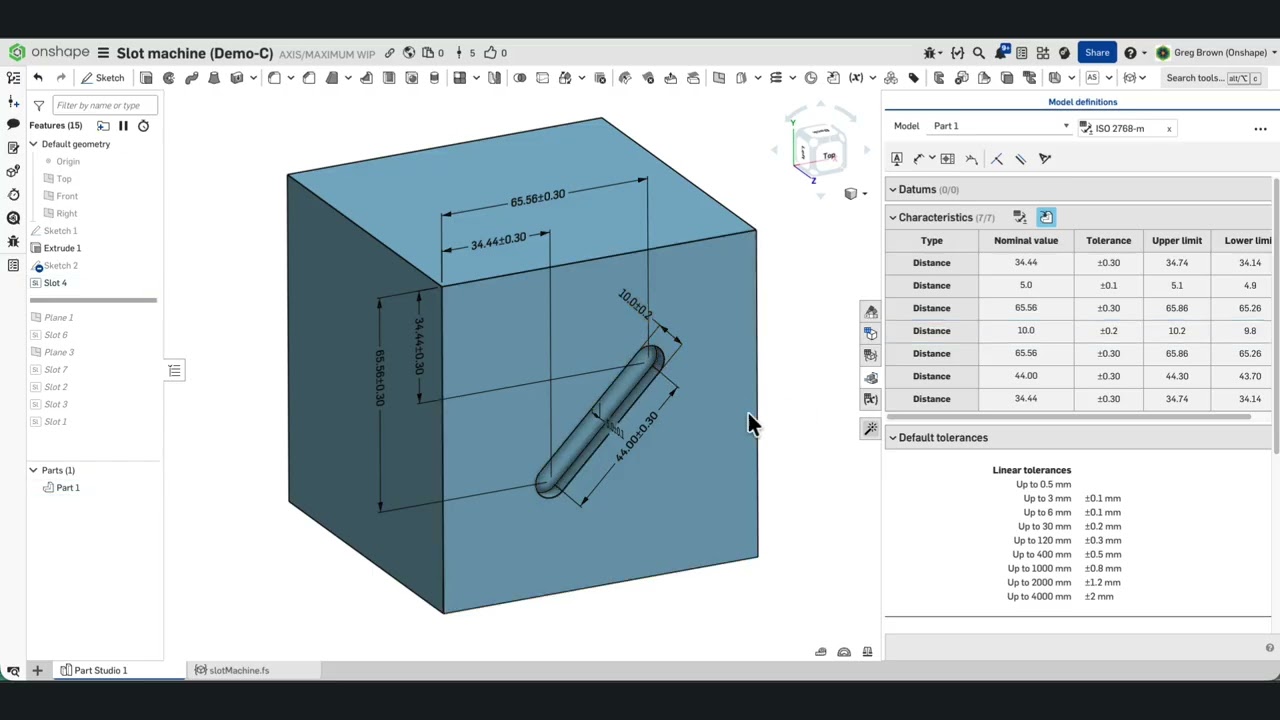Click the Characteristics tolerance settings icon
Image resolution: width=1280 pixels, height=720 pixels.
[x=1019, y=217]
